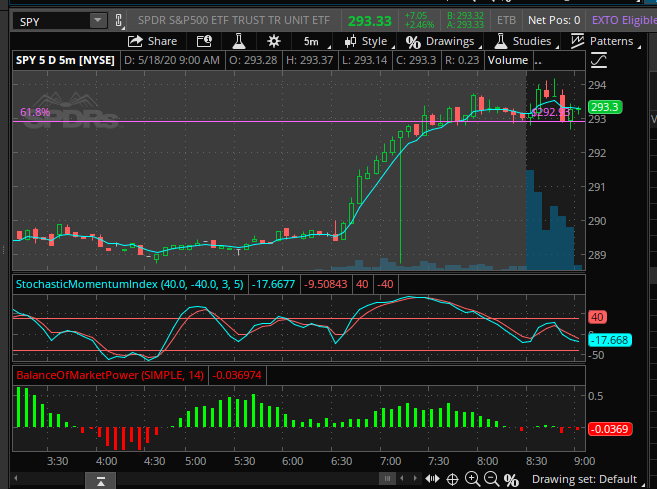Screen dimensions: 657x489
Task: Select the StochasticMomentumIndex study label
Action: [x=129, y=284]
